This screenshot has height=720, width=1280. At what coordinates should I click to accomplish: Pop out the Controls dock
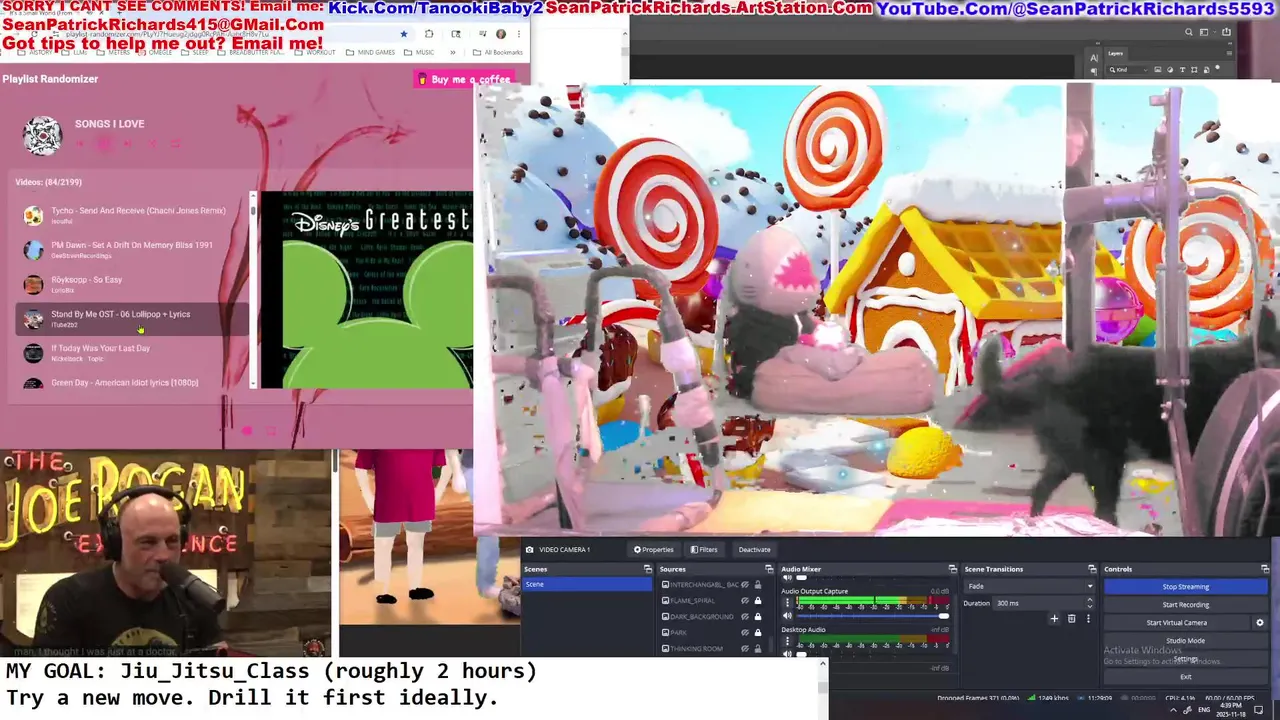tap(1265, 569)
